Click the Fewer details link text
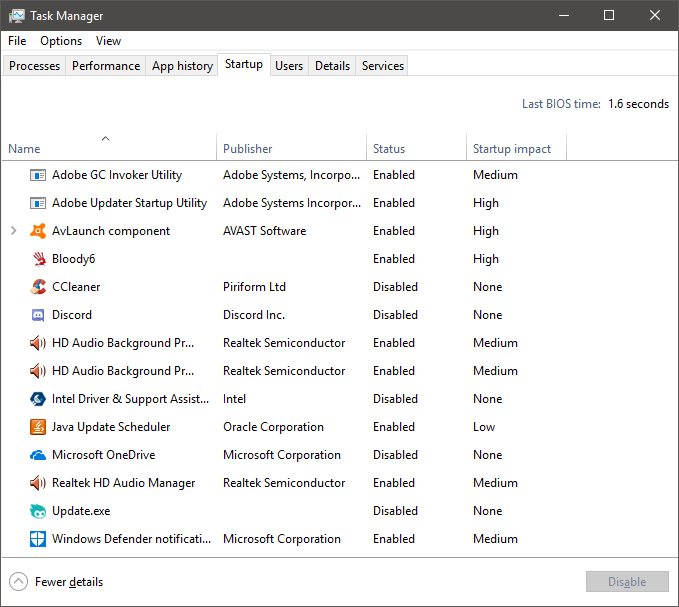This screenshot has width=679, height=607. (69, 582)
